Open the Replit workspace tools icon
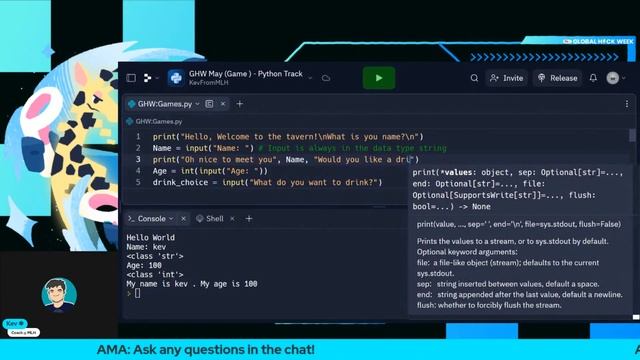The image size is (640, 360). tap(147, 78)
